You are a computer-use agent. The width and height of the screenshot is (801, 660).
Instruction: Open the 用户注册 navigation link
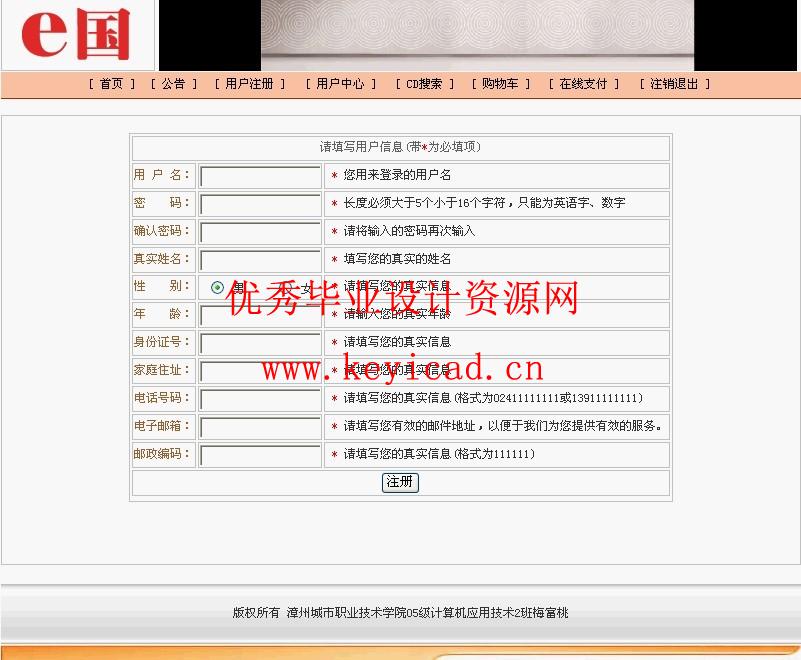pos(249,85)
